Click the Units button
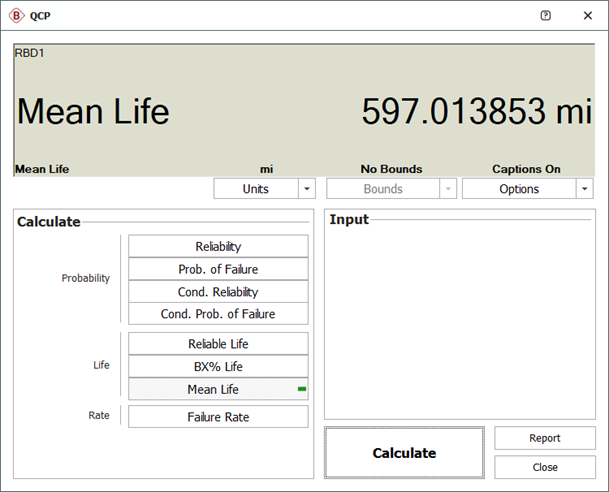 coord(255,189)
